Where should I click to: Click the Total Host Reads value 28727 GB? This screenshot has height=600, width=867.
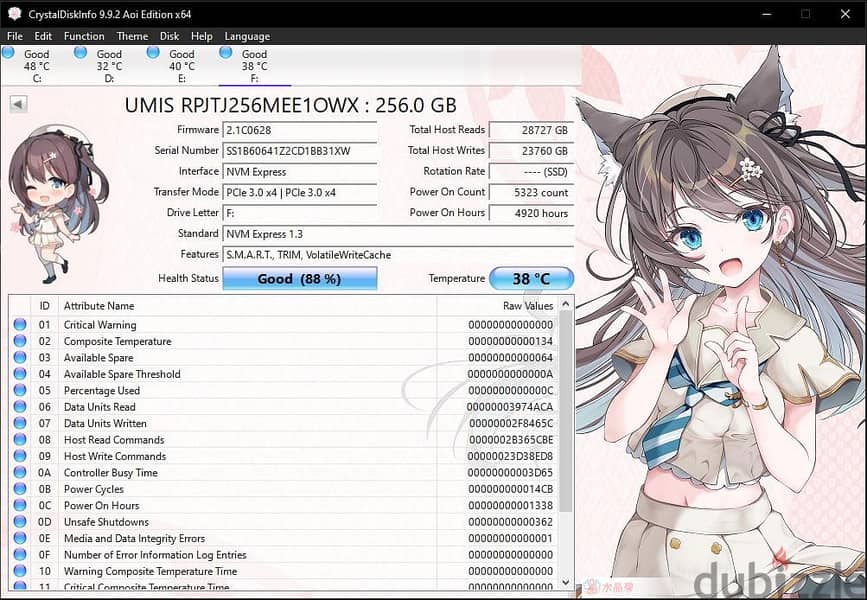tap(531, 131)
